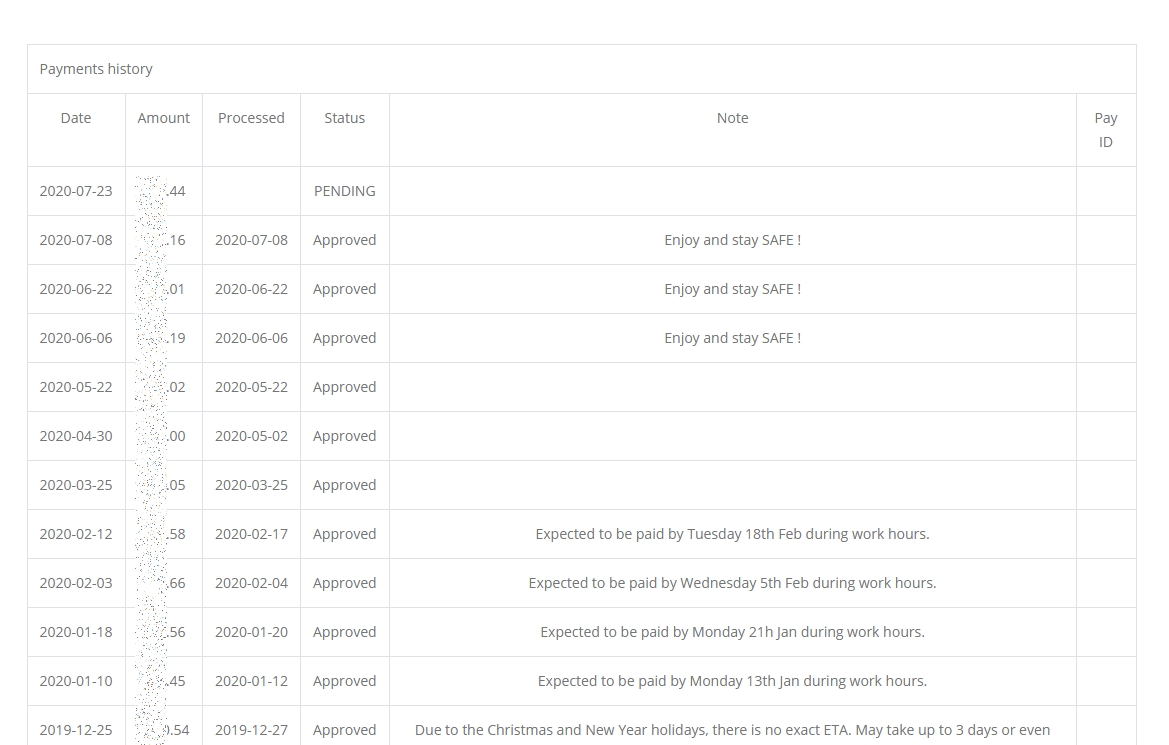Image resolution: width=1169 pixels, height=745 pixels.
Task: Click the Tuesday 18th Feb note
Action: 732,534
